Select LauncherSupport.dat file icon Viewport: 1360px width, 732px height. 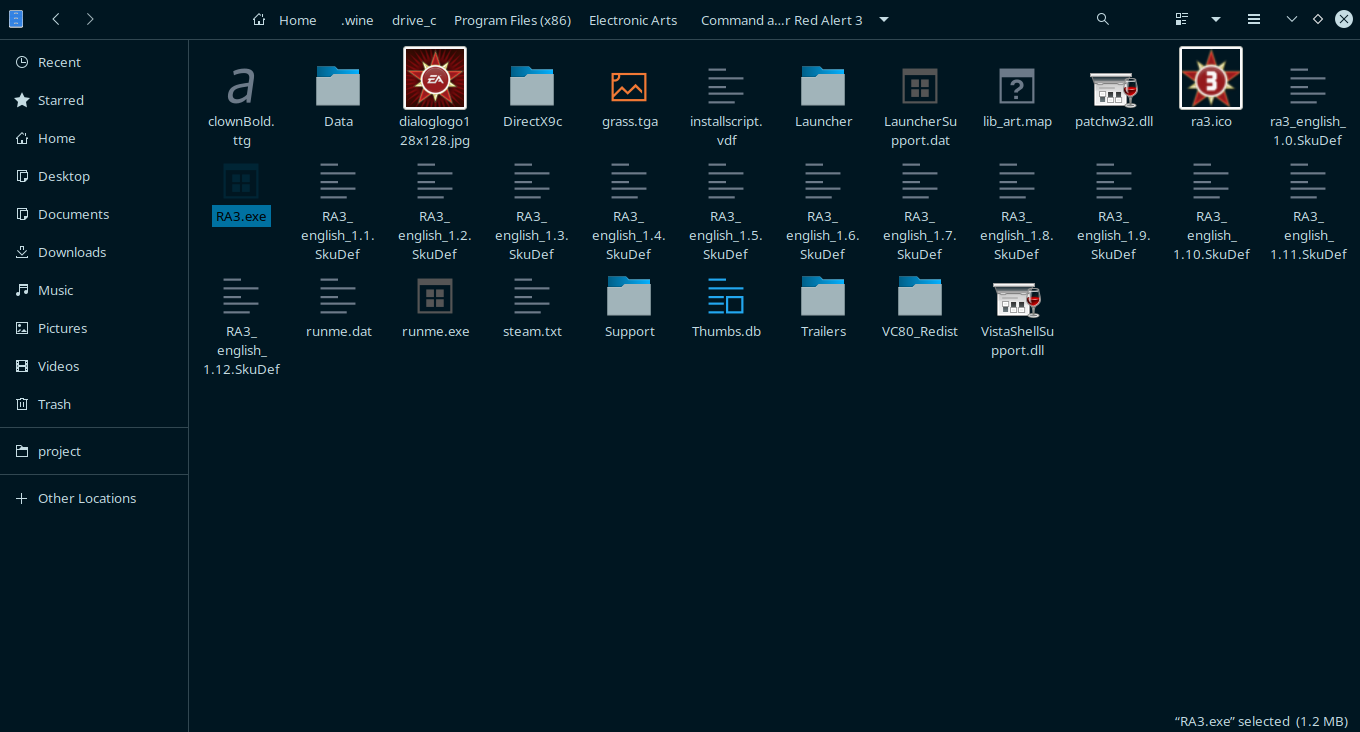[x=920, y=86]
